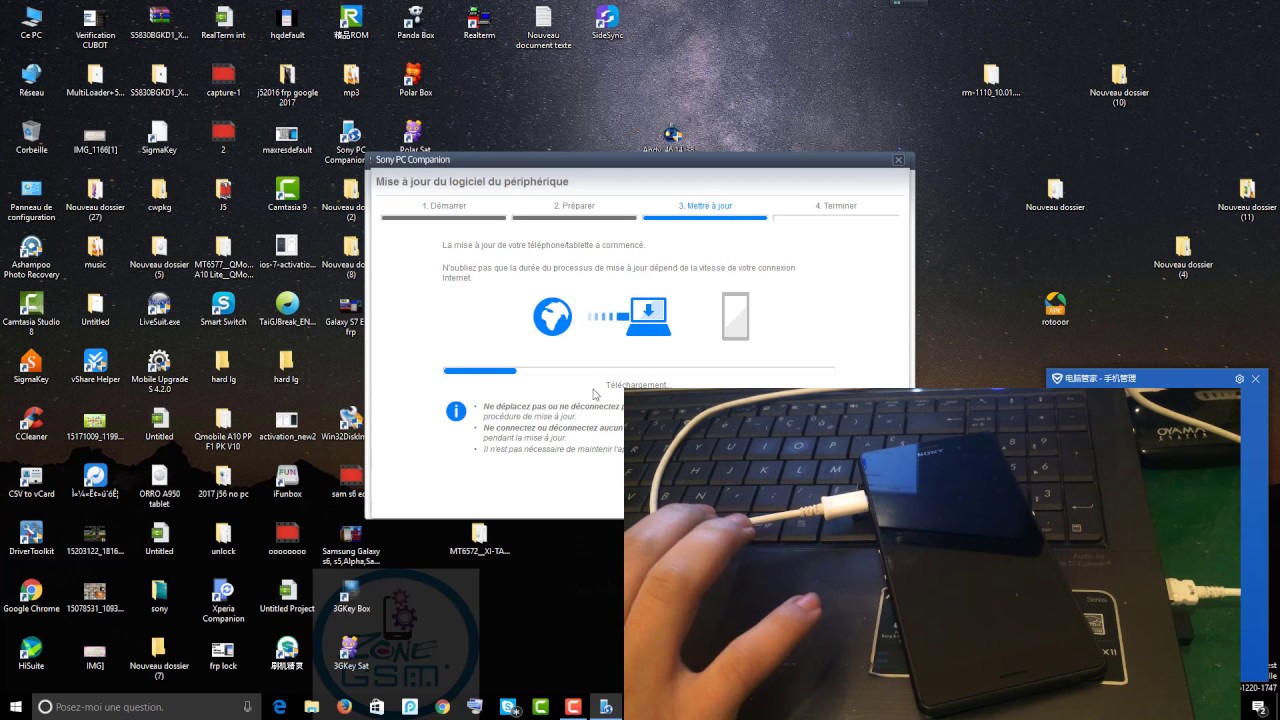Open the 3GKey Box desktop icon
This screenshot has width=1280, height=720.
351,596
